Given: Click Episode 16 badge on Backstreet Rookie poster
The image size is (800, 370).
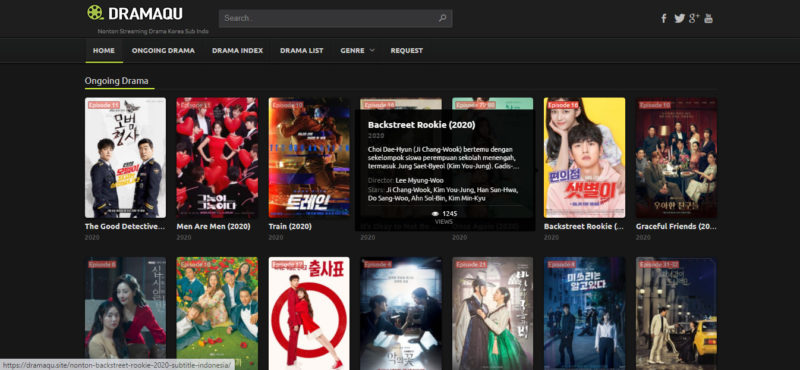Looking at the screenshot, I should click(563, 105).
